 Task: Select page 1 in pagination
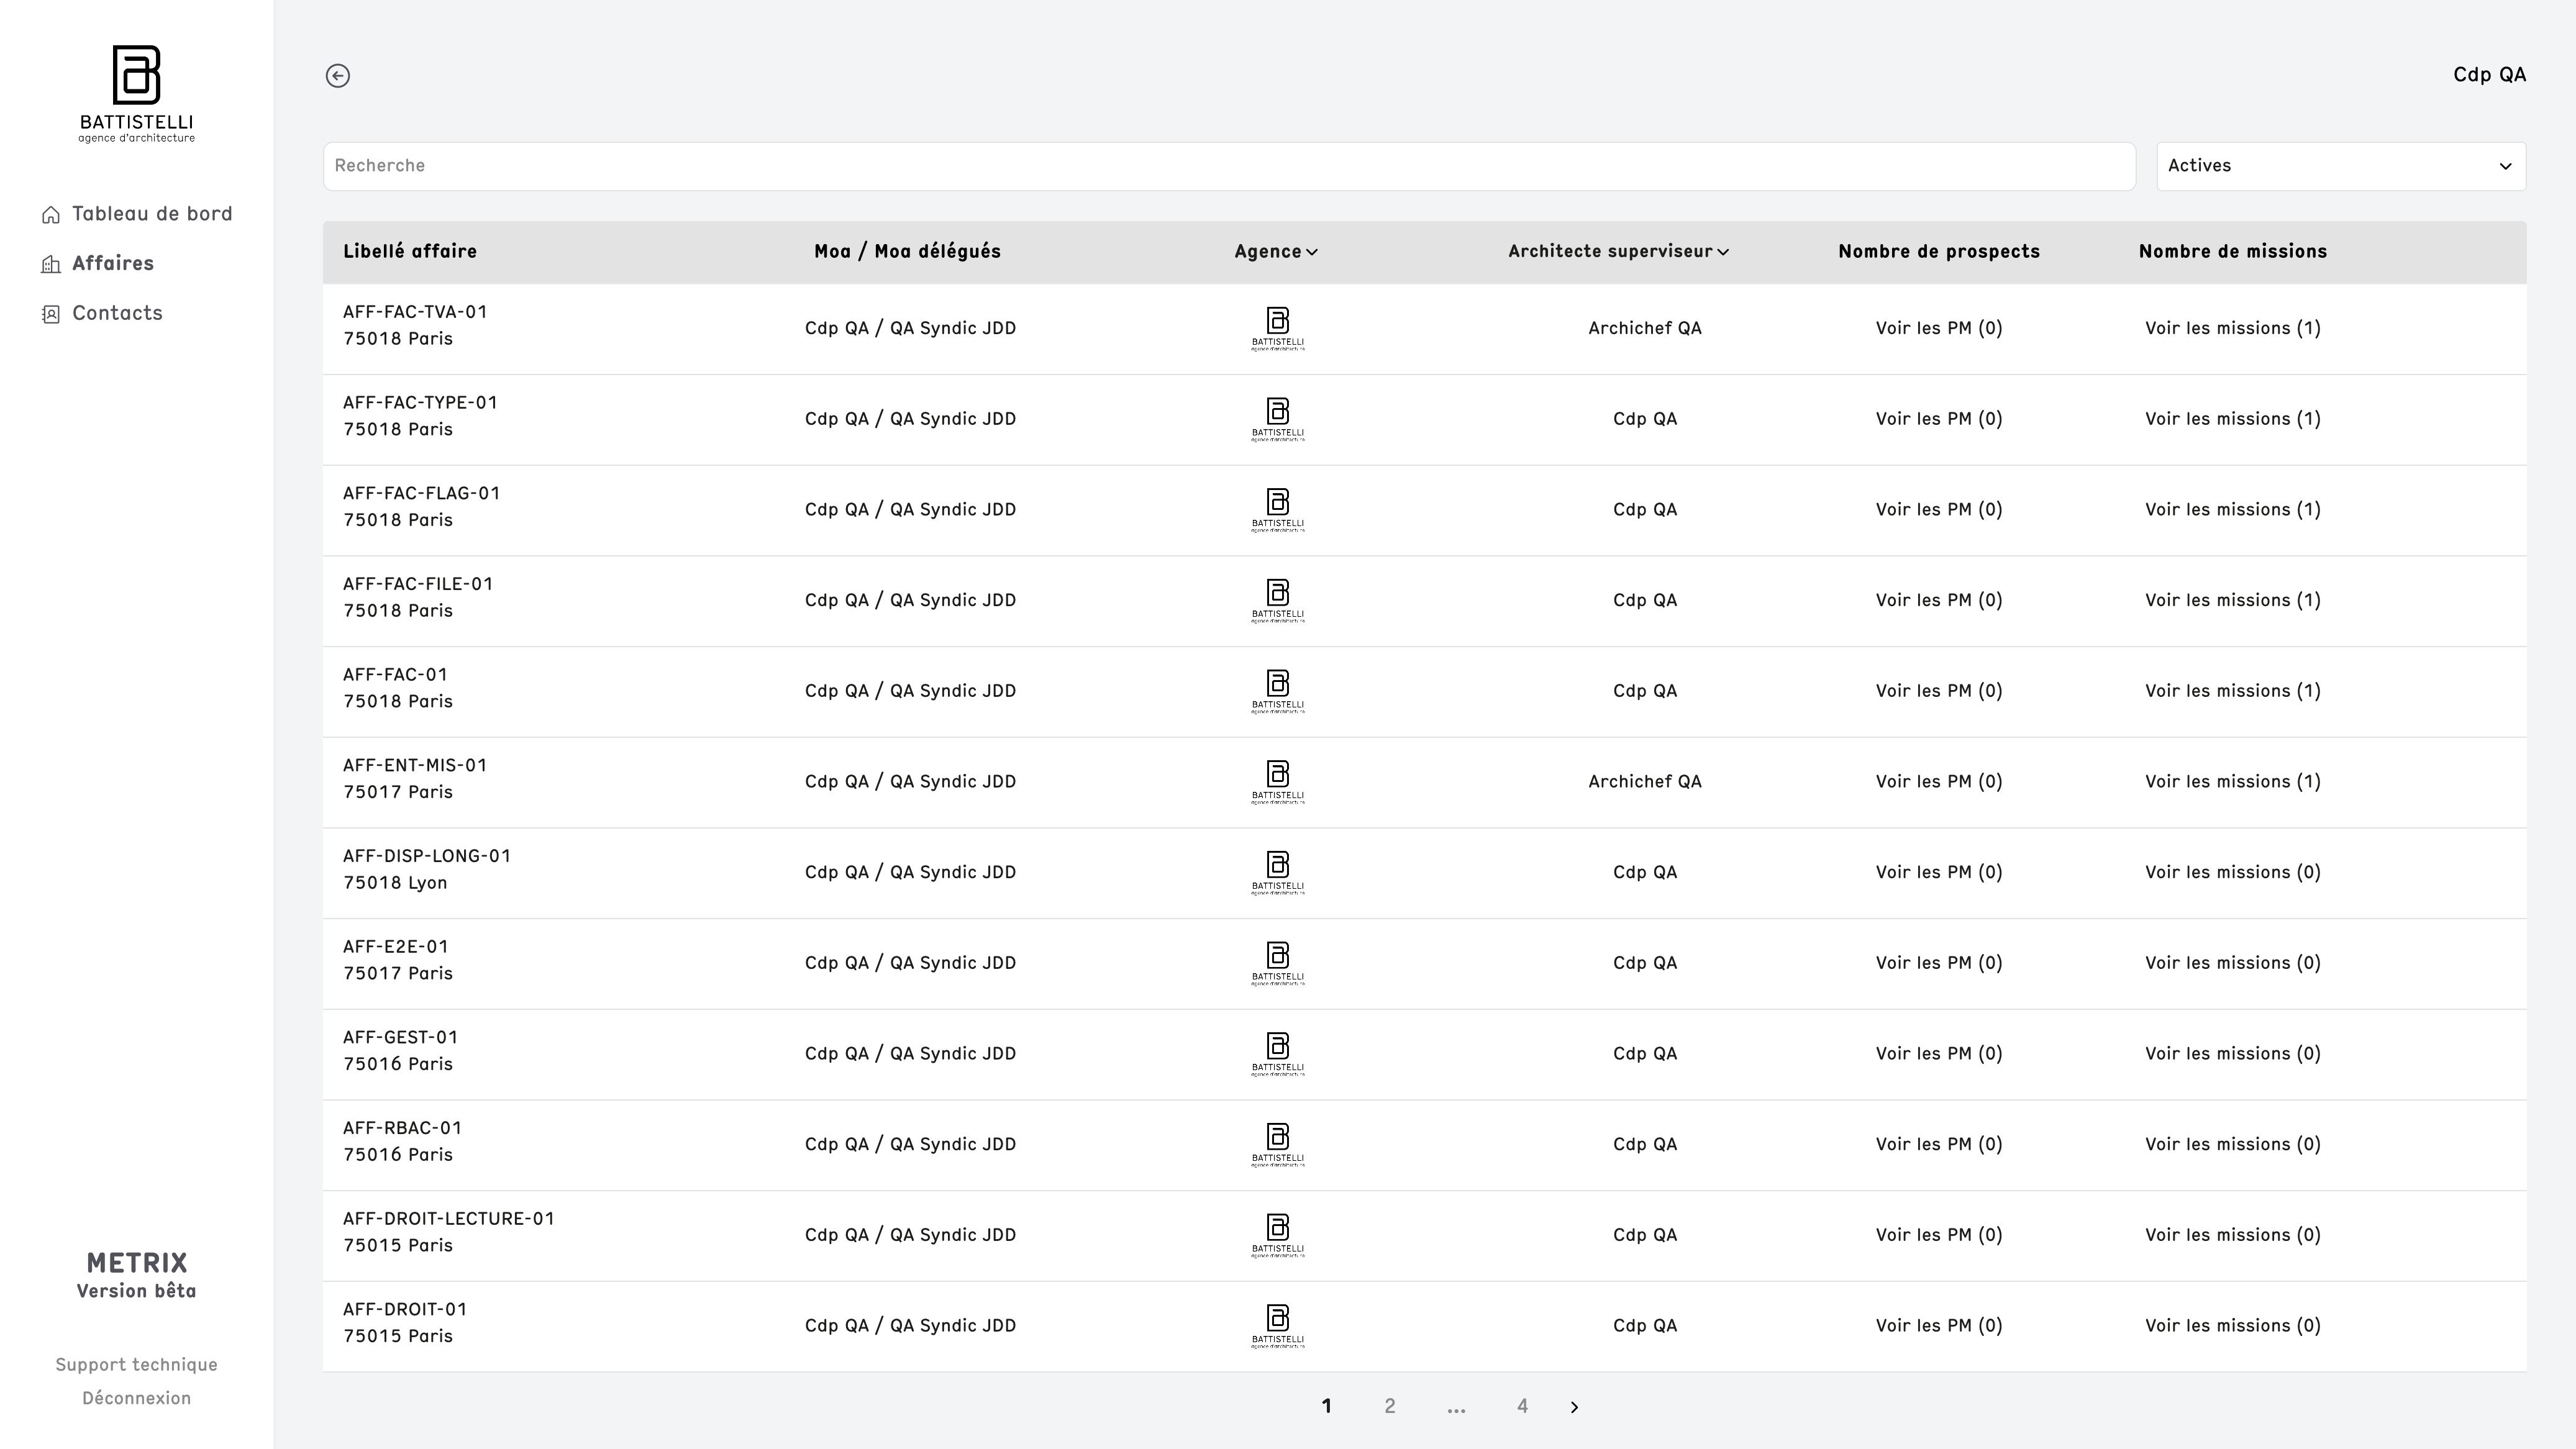click(x=1326, y=1406)
